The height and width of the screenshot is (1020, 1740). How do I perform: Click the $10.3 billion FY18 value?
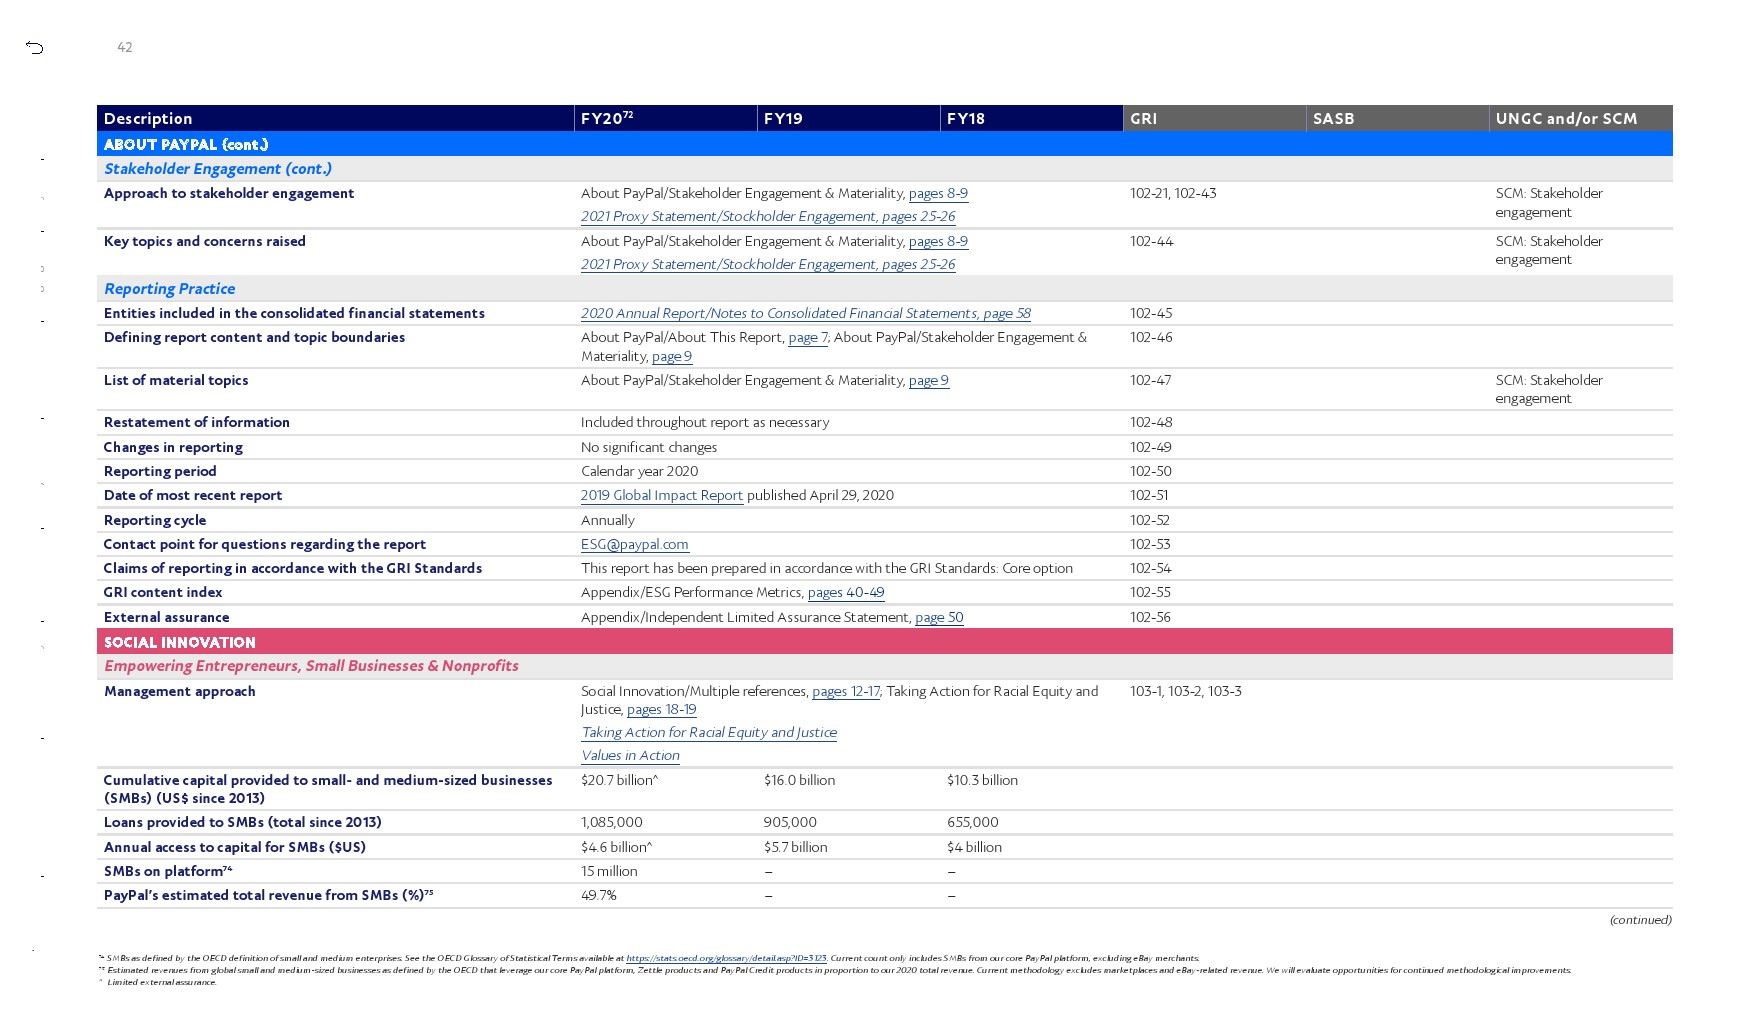click(x=982, y=781)
